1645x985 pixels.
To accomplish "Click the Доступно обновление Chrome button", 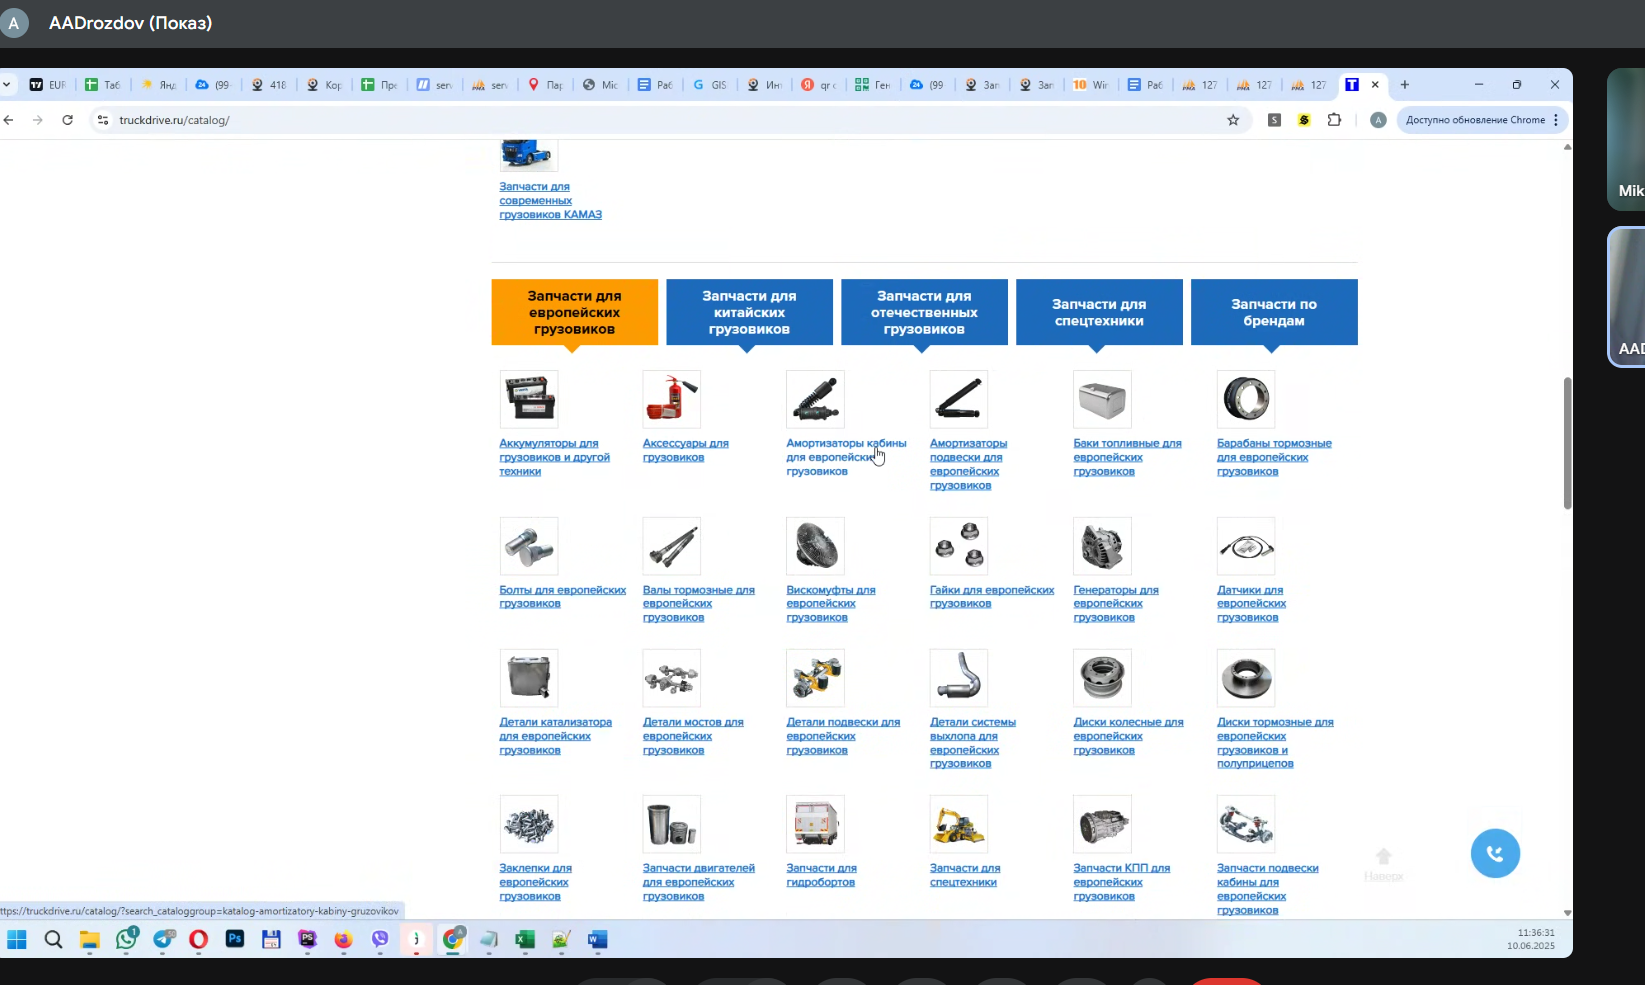I will coord(1475,120).
